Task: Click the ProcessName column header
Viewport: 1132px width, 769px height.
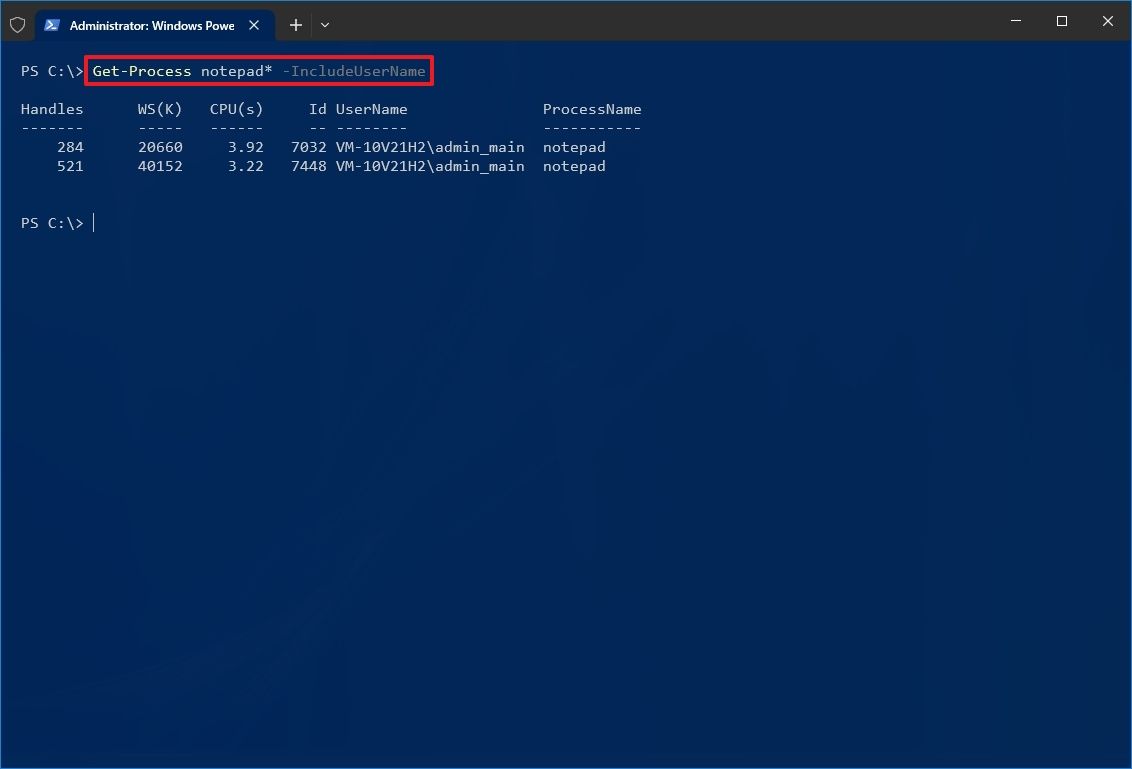Action: pos(592,109)
